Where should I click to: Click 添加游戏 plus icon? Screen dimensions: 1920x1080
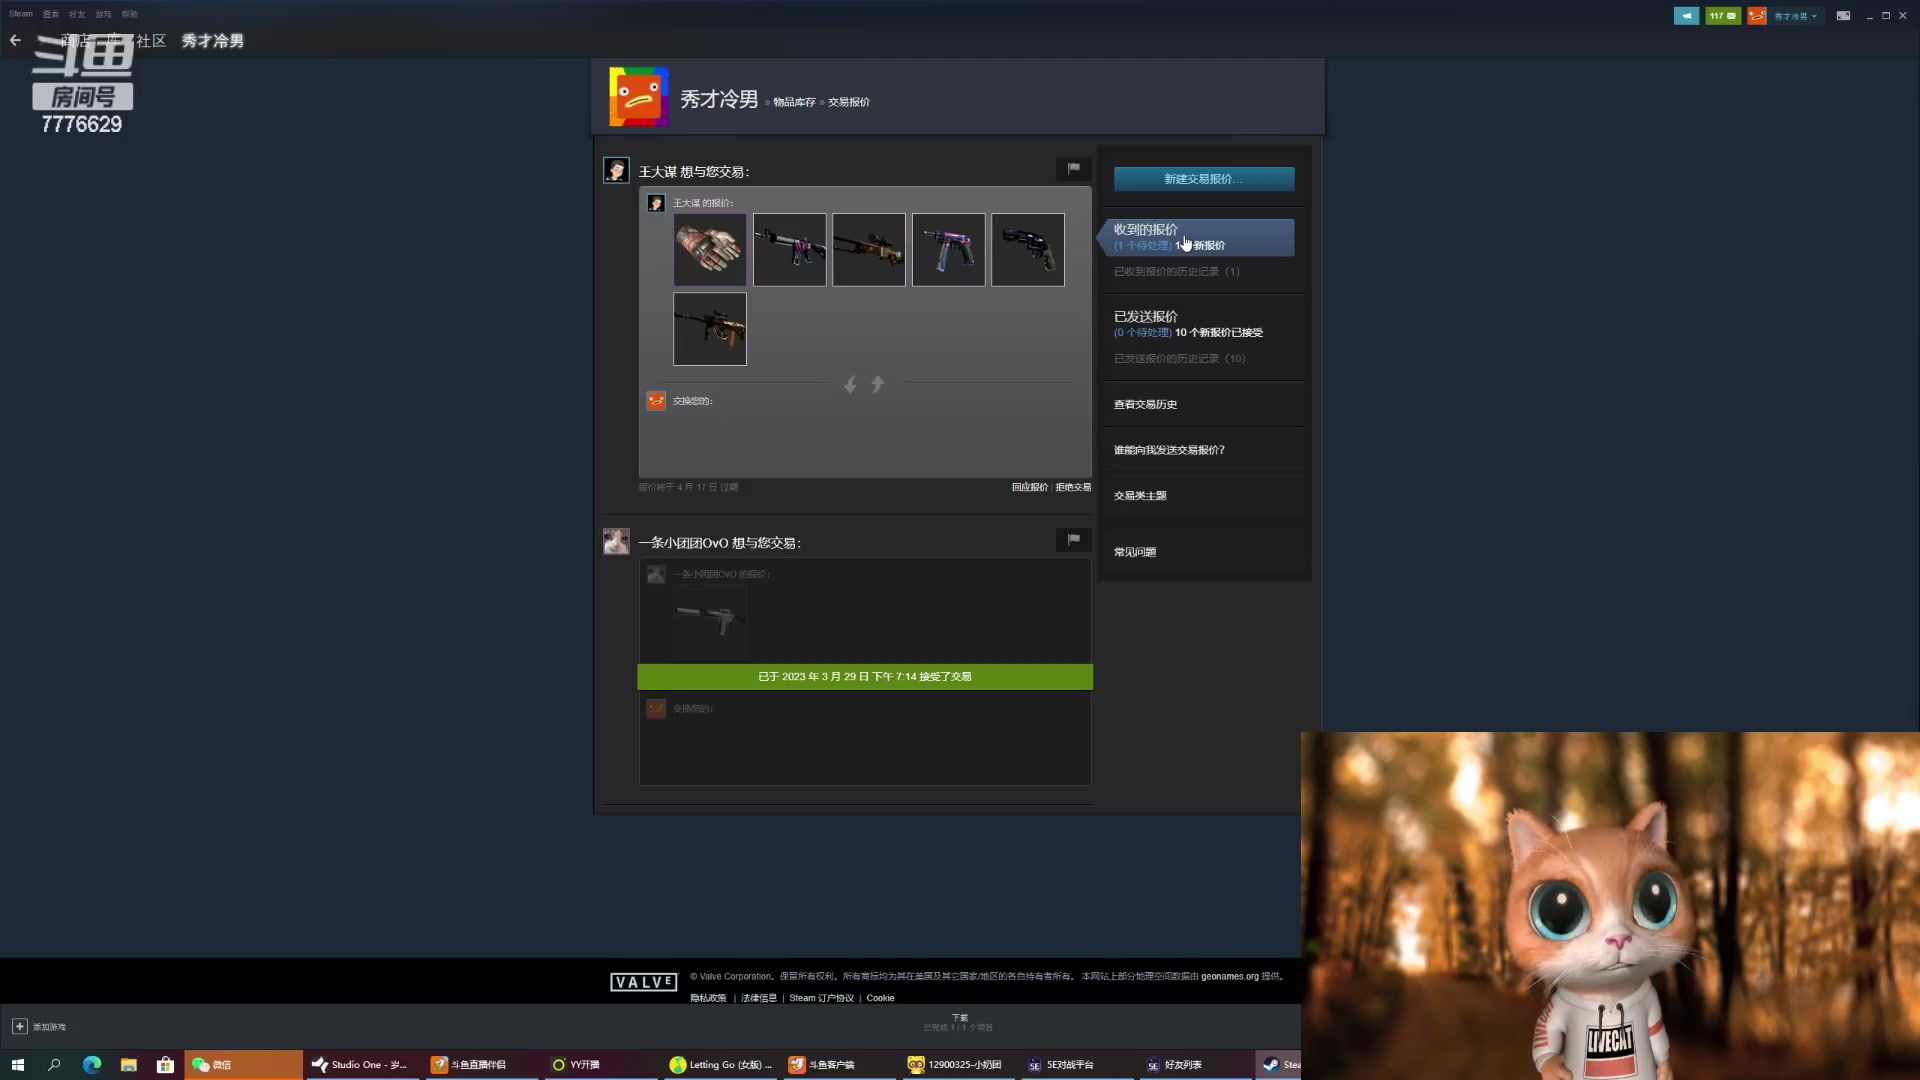[x=19, y=1027]
